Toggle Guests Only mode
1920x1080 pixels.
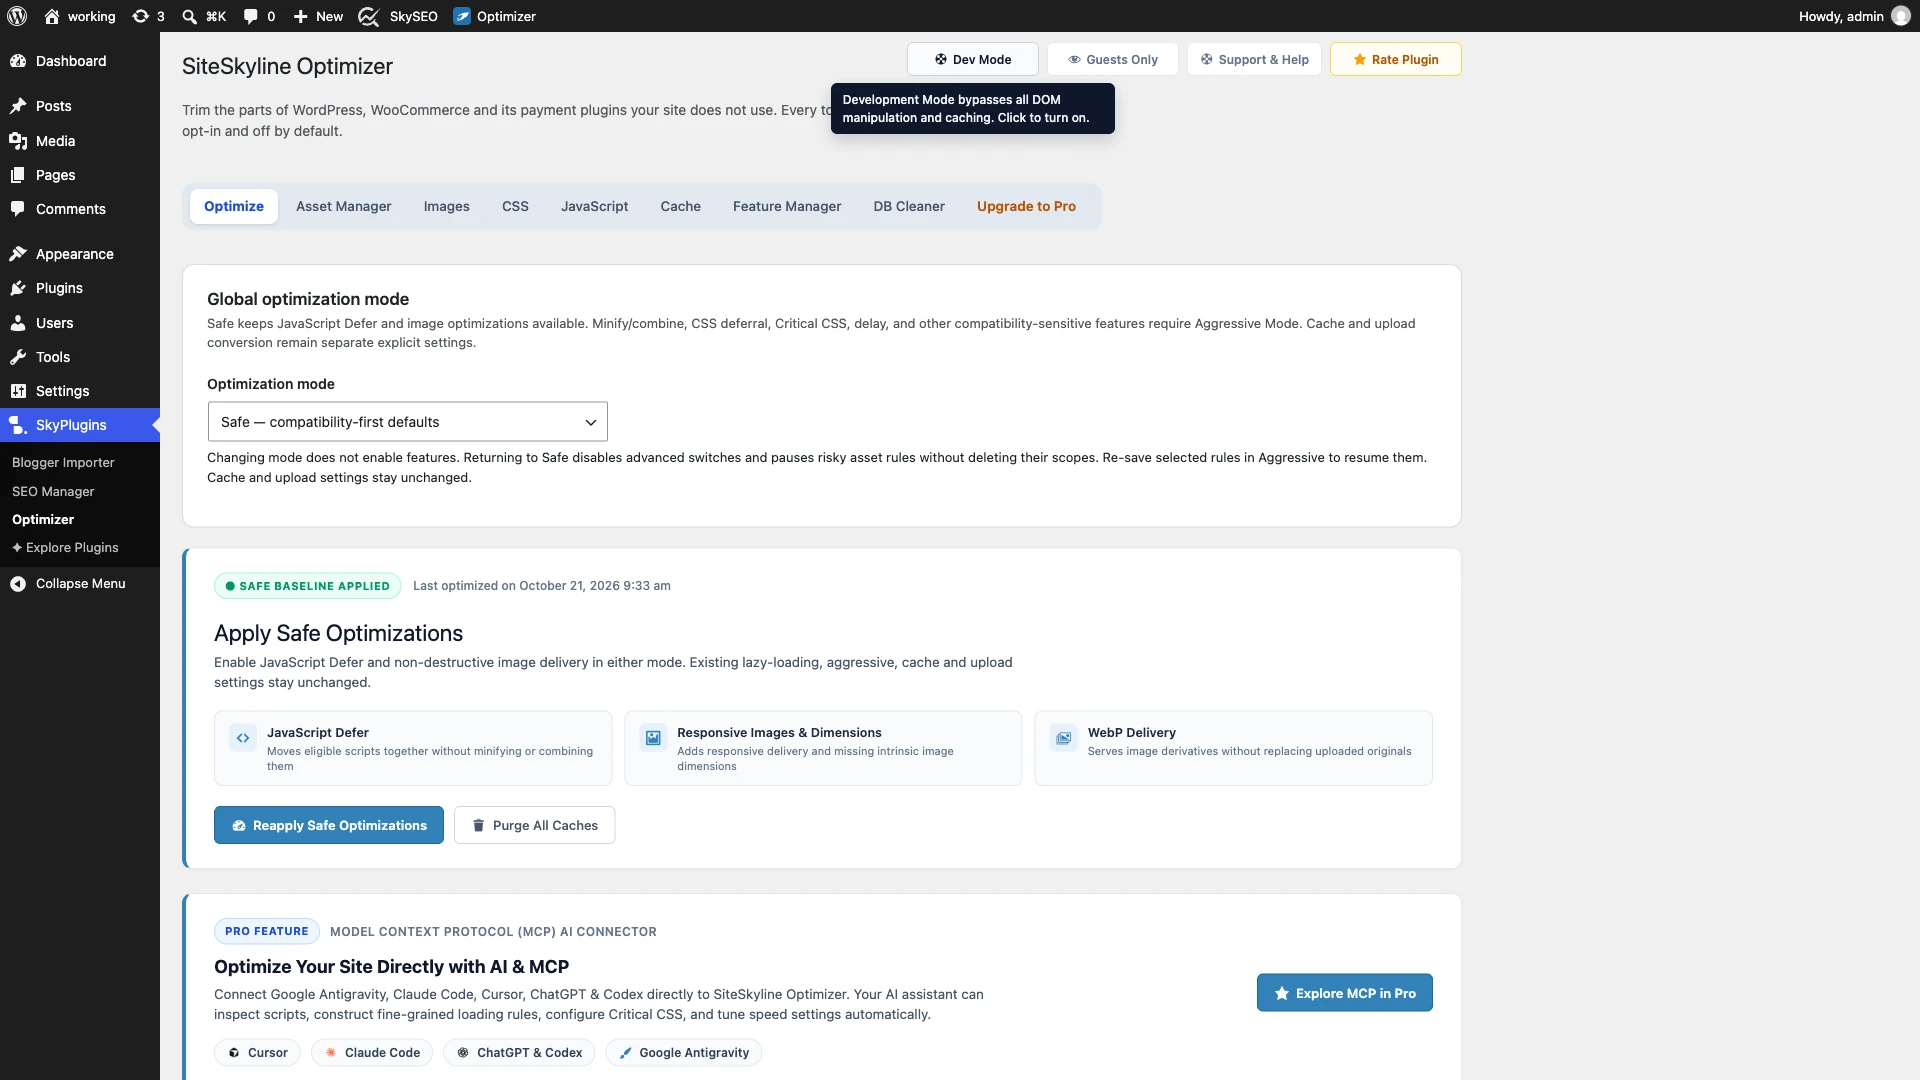coord(1112,59)
